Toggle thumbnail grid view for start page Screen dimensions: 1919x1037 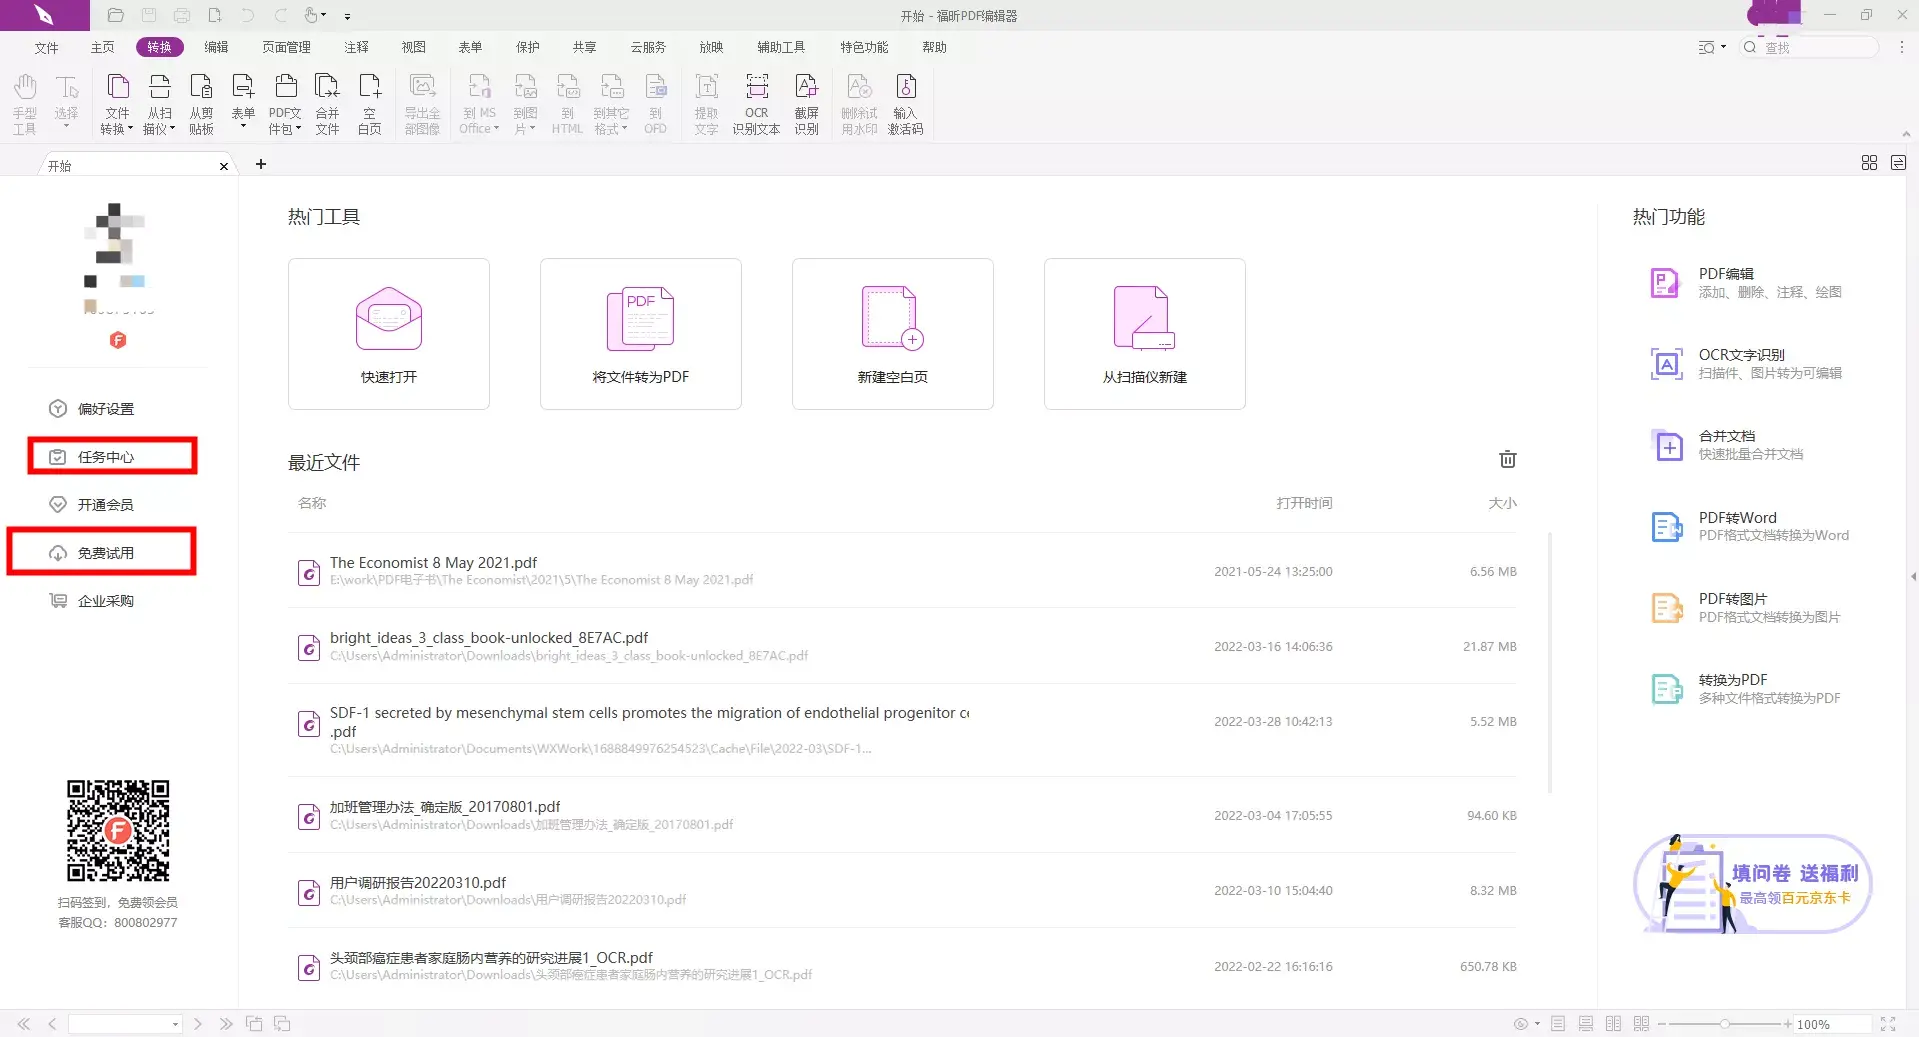pos(1869,163)
